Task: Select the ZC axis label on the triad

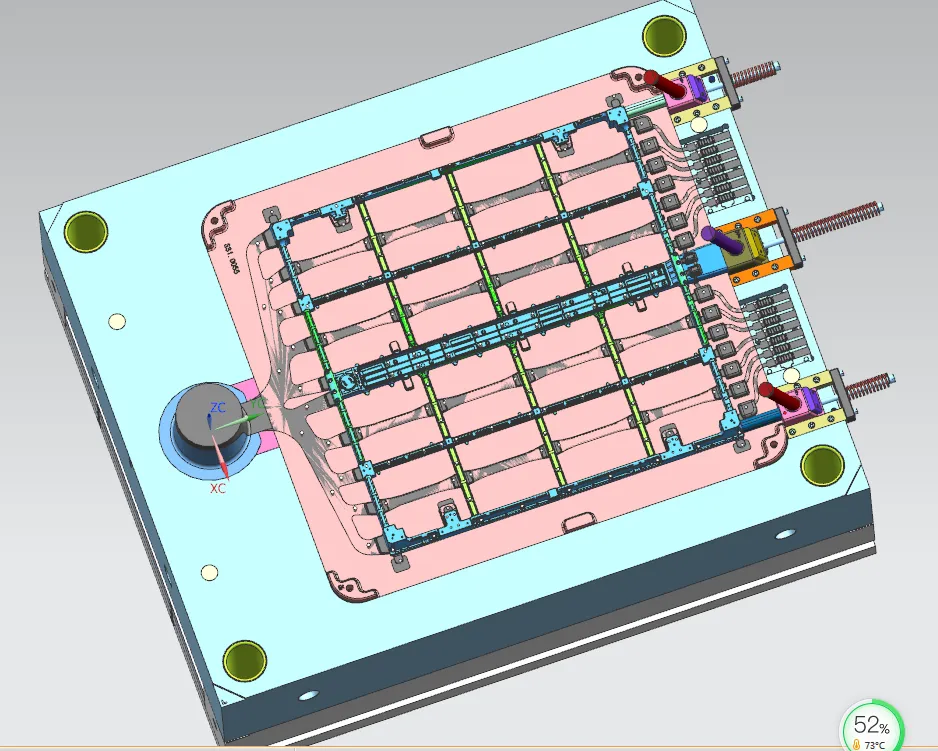Action: [217, 407]
